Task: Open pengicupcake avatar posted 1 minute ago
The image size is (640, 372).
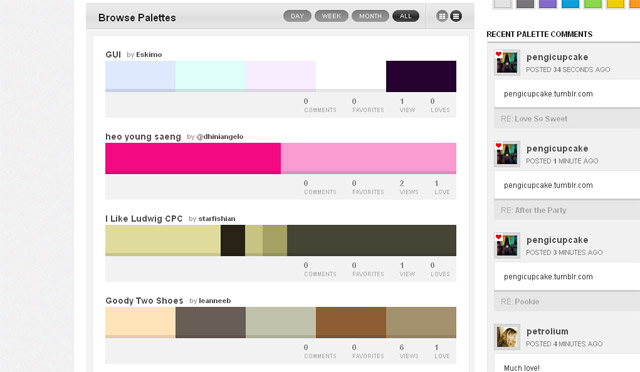Action: (507, 154)
